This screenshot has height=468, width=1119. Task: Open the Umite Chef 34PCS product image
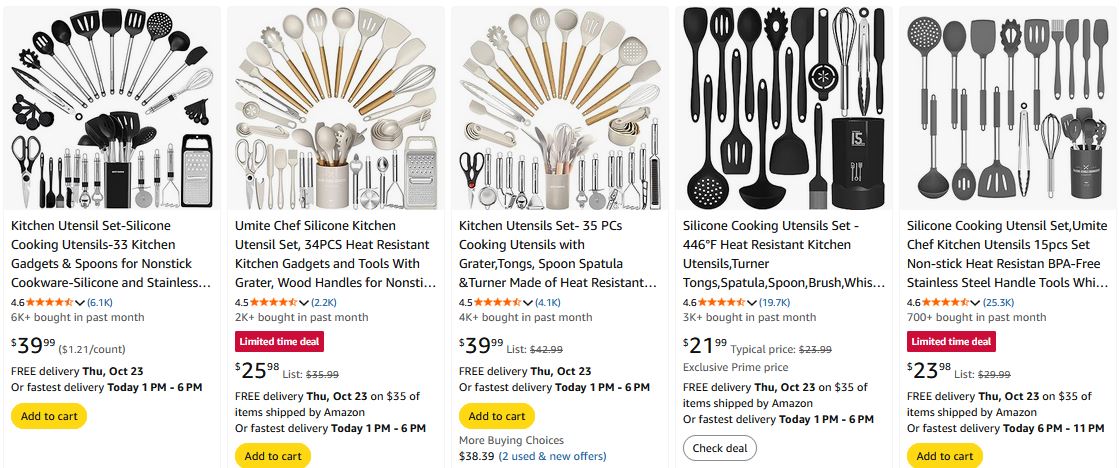click(x=335, y=107)
